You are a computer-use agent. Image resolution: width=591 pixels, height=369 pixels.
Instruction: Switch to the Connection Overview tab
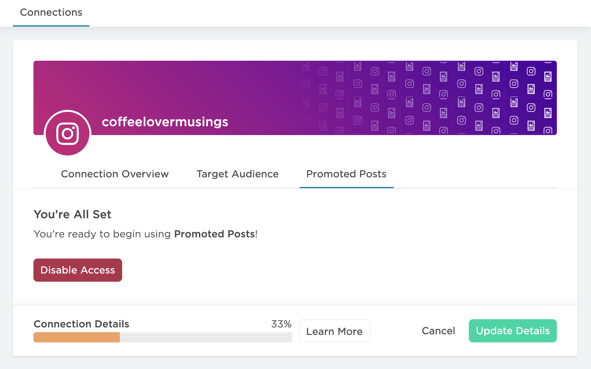point(115,174)
